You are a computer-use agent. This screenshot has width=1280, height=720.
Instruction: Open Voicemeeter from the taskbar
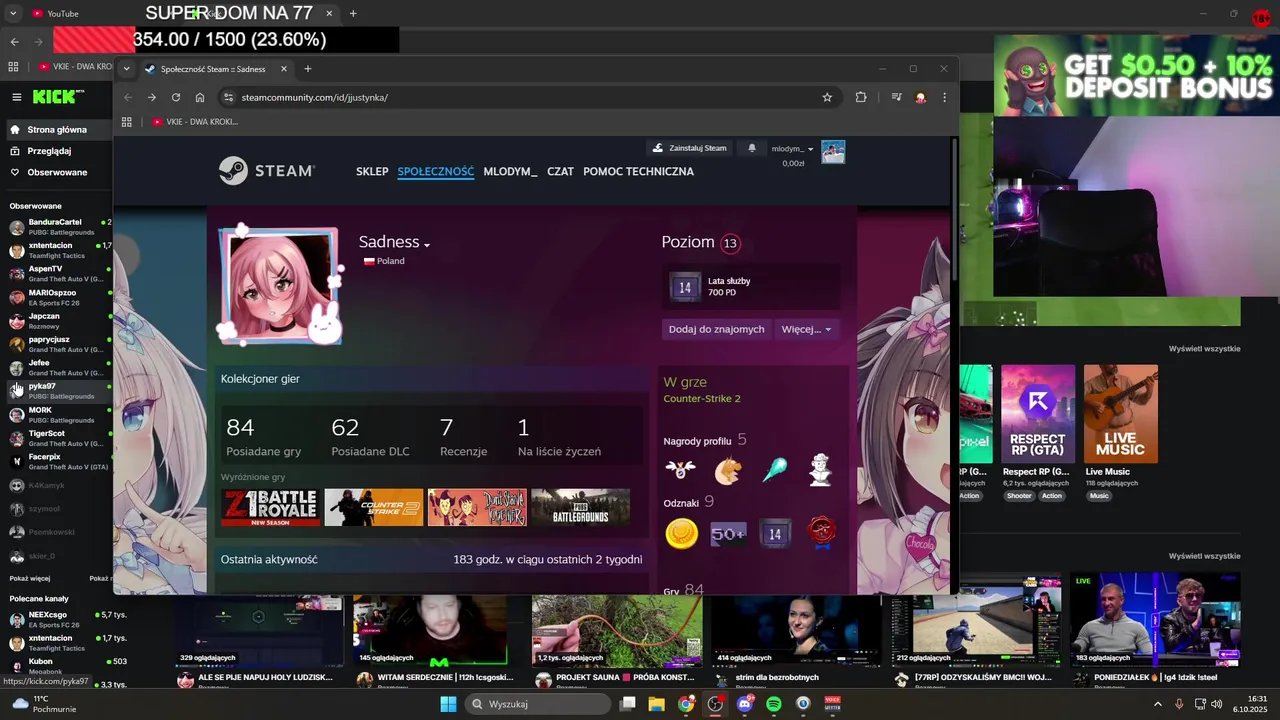(x=832, y=704)
